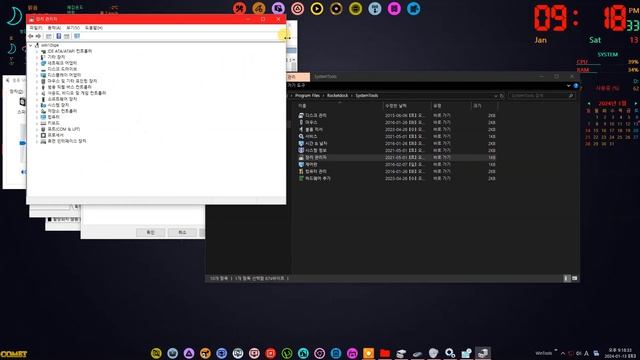Sort by the 수정한 날짜 column header
Screen dimensions: 640x360
tap(407, 106)
